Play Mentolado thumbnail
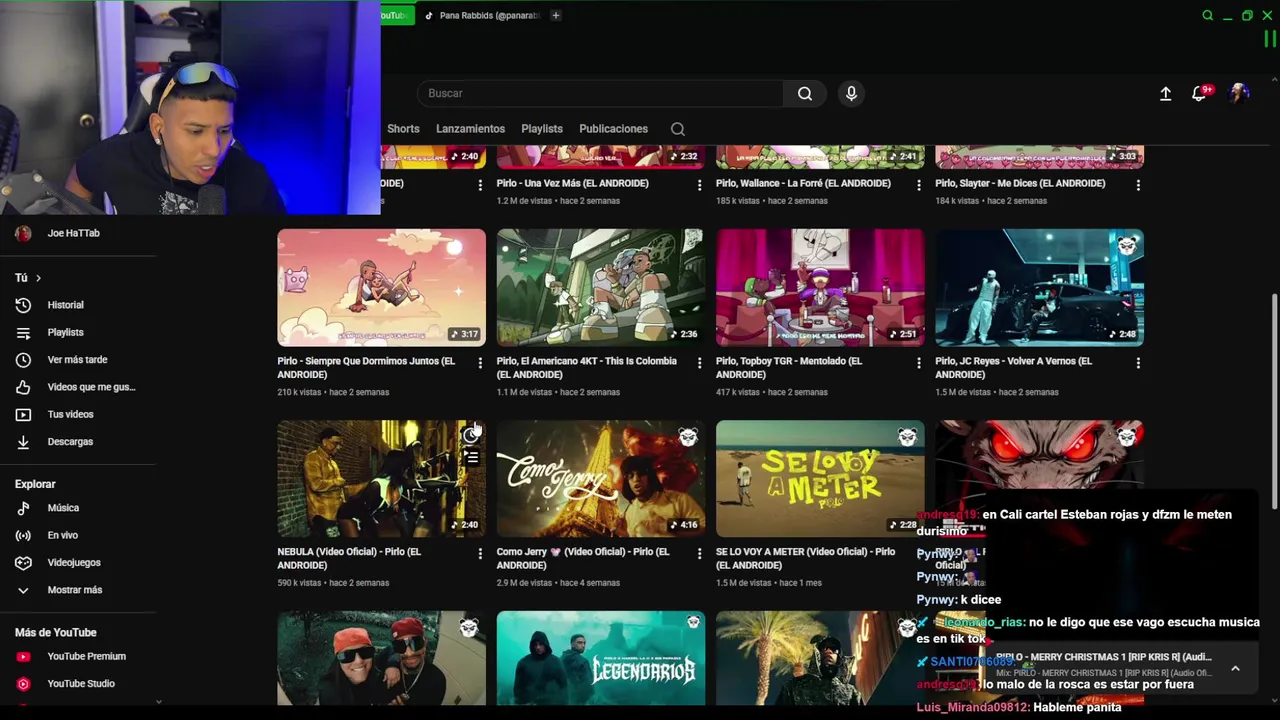 [820, 288]
